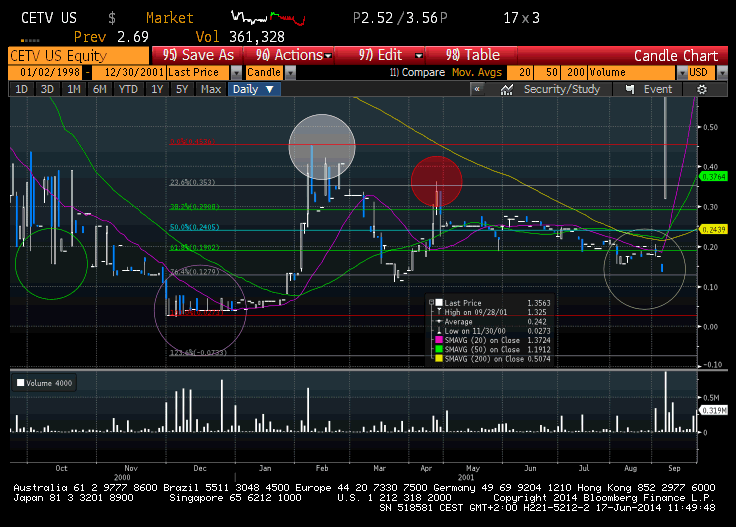
Task: Click the Security/Study chart icon
Action: click(506, 89)
